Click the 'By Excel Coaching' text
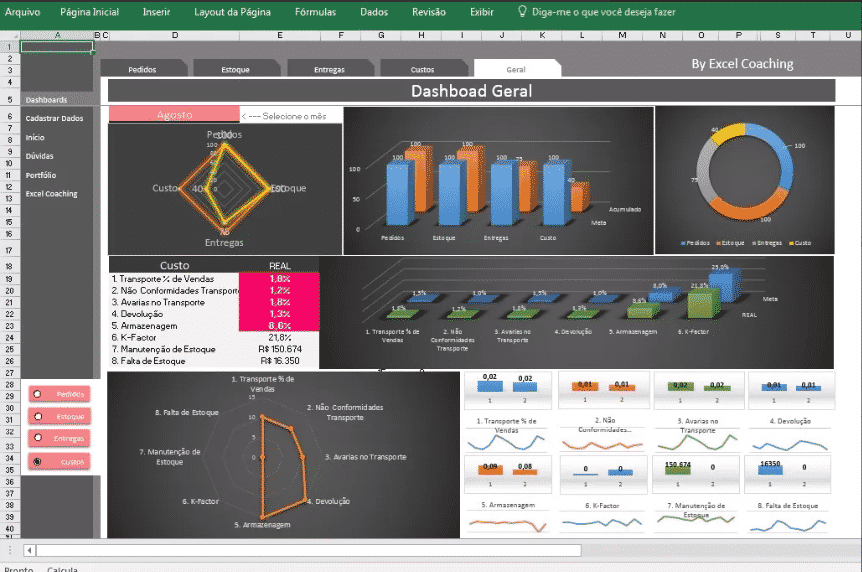862x572 pixels. pos(742,64)
